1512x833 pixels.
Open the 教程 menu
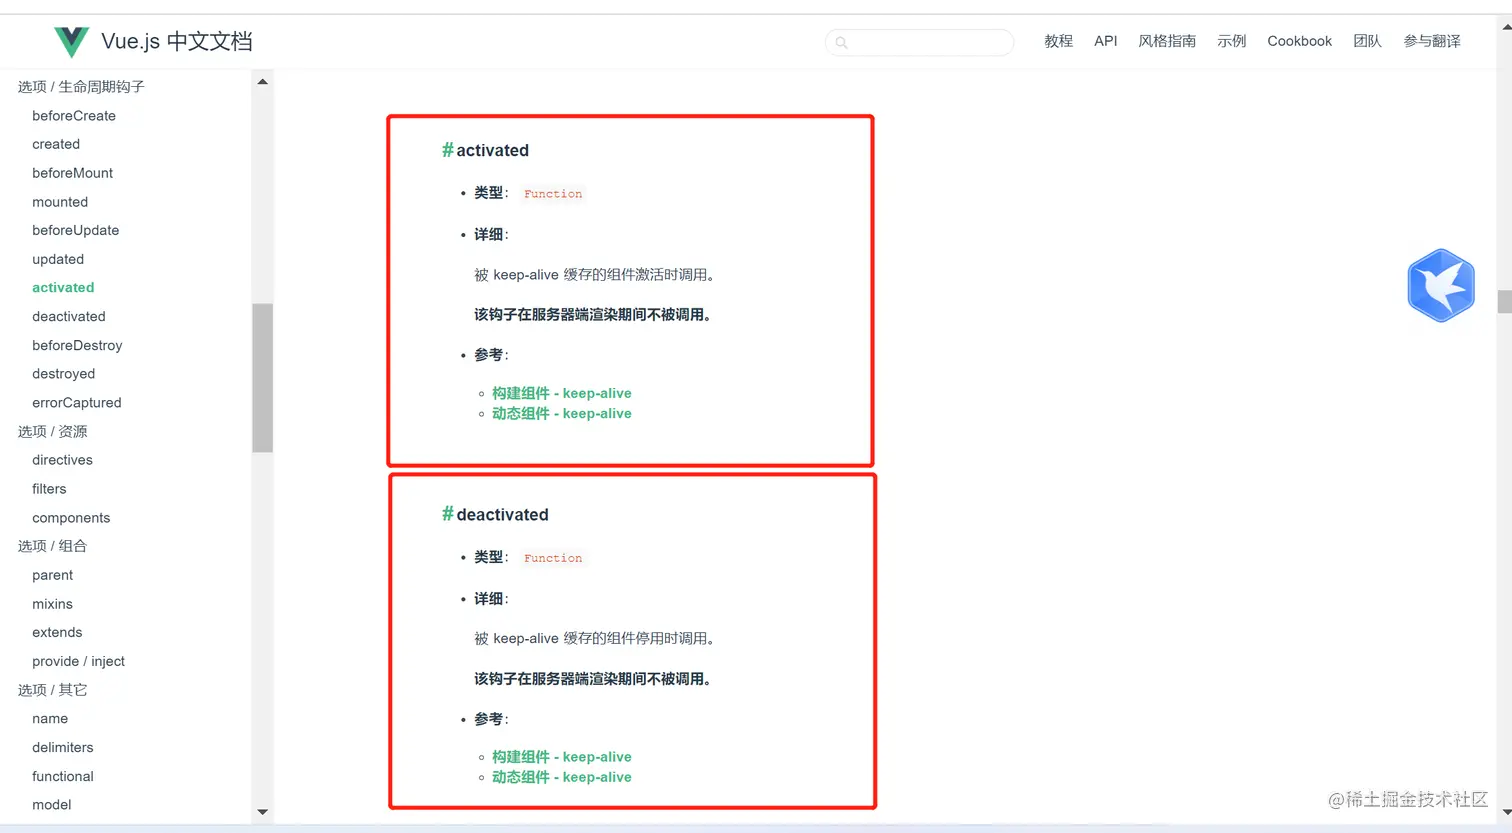(x=1058, y=41)
